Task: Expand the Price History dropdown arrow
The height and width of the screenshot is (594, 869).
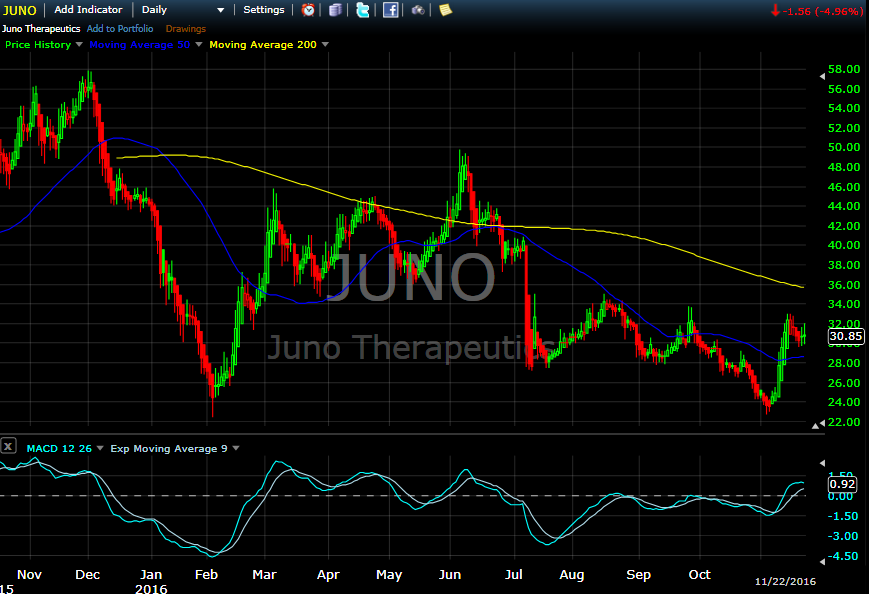Action: pyautogui.click(x=79, y=44)
